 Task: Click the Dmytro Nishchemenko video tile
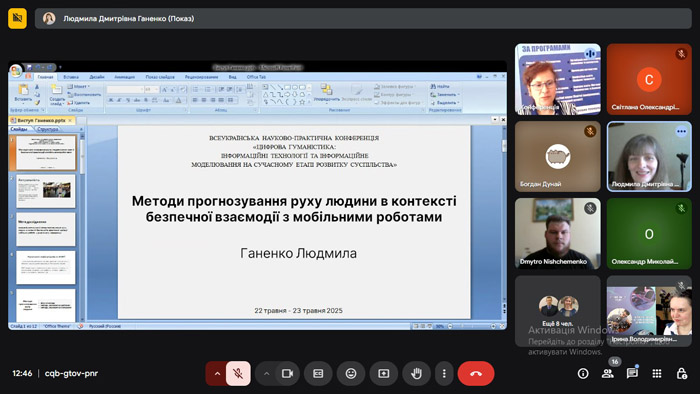pos(558,234)
